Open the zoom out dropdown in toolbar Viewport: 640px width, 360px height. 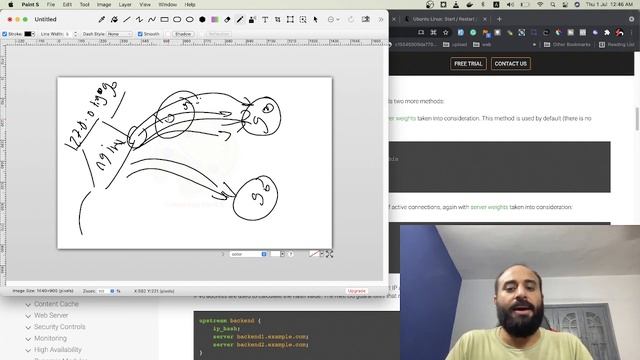coord(333,19)
